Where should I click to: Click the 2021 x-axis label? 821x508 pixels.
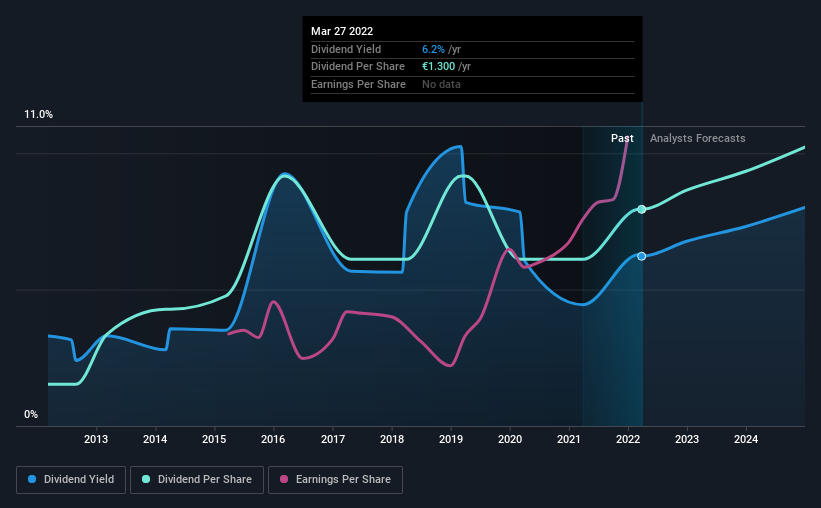click(569, 439)
